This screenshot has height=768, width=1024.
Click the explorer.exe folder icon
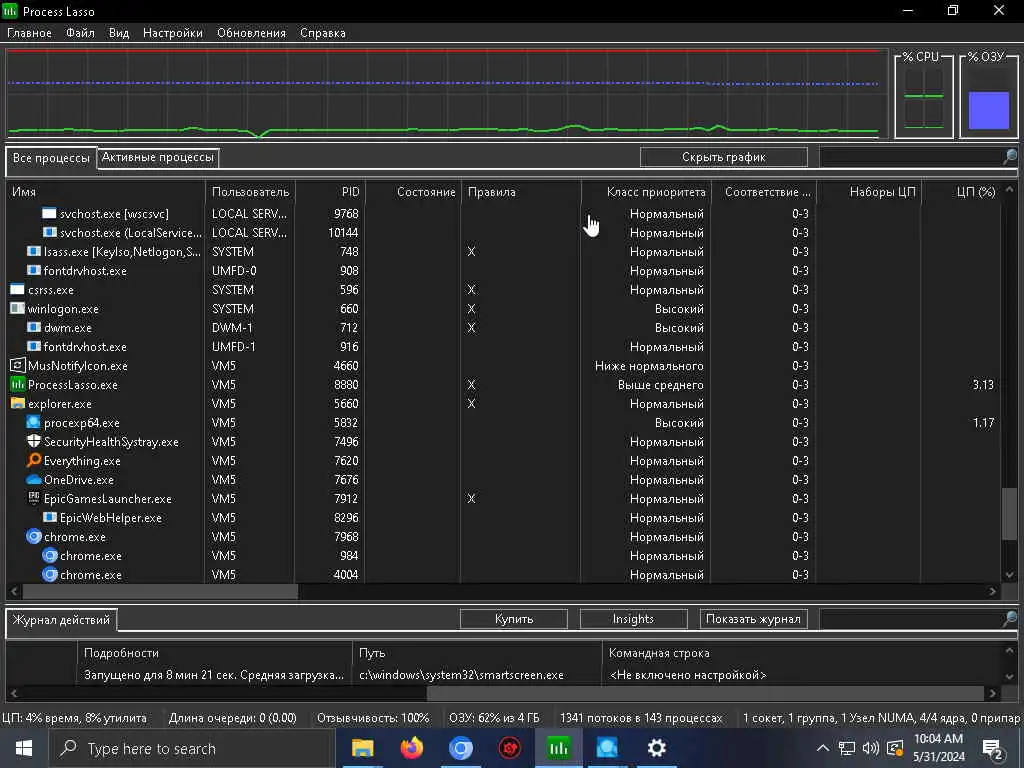(18, 404)
